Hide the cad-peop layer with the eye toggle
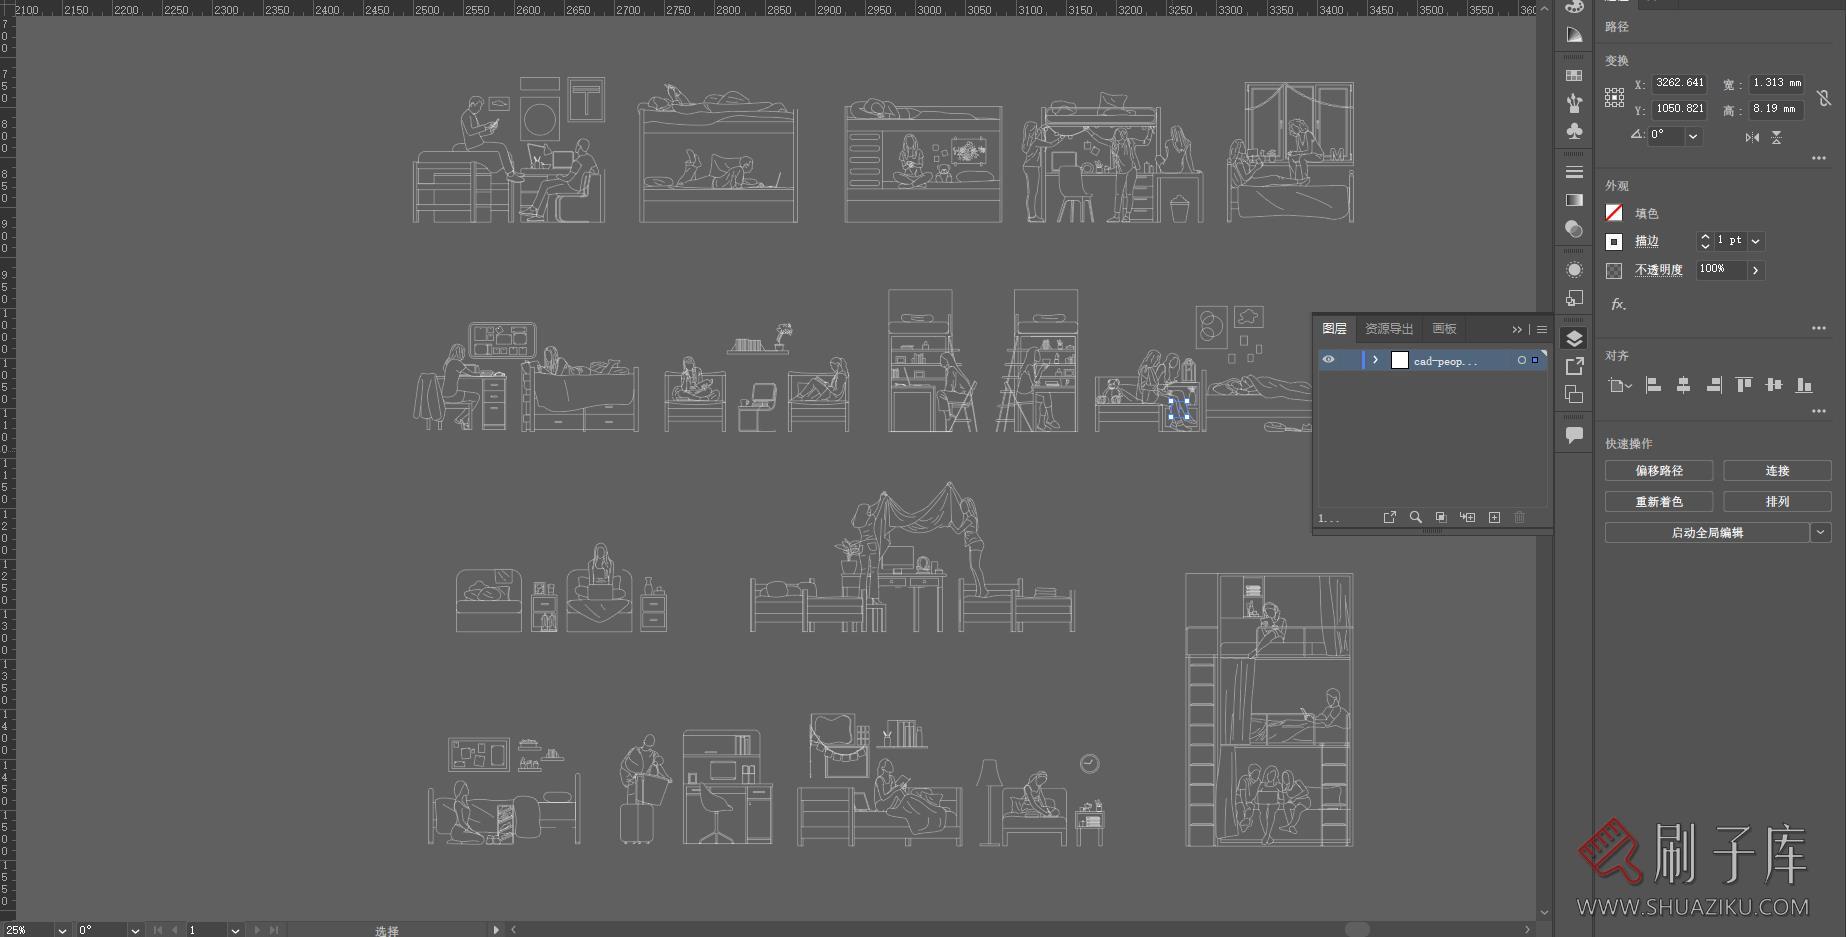 click(x=1328, y=360)
